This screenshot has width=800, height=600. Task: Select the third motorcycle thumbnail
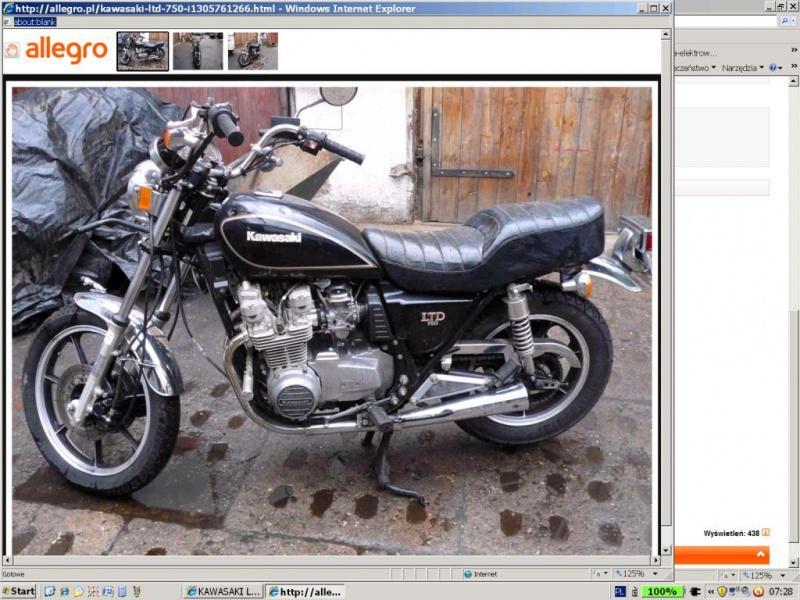(253, 51)
